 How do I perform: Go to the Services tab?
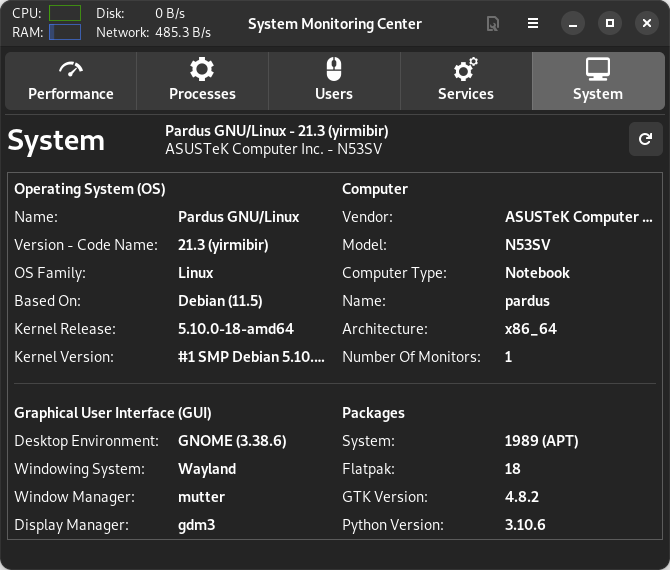[466, 81]
